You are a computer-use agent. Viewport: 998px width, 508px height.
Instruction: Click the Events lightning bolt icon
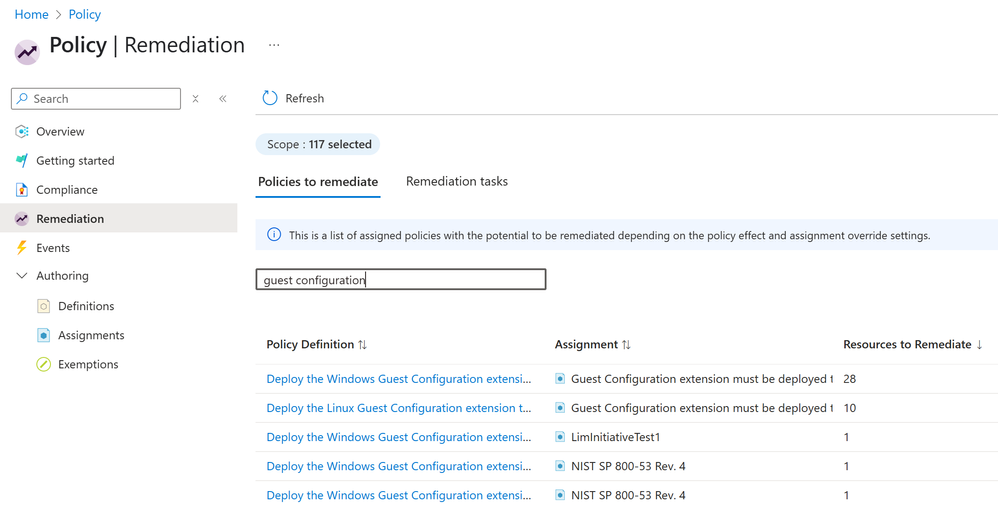(x=22, y=248)
